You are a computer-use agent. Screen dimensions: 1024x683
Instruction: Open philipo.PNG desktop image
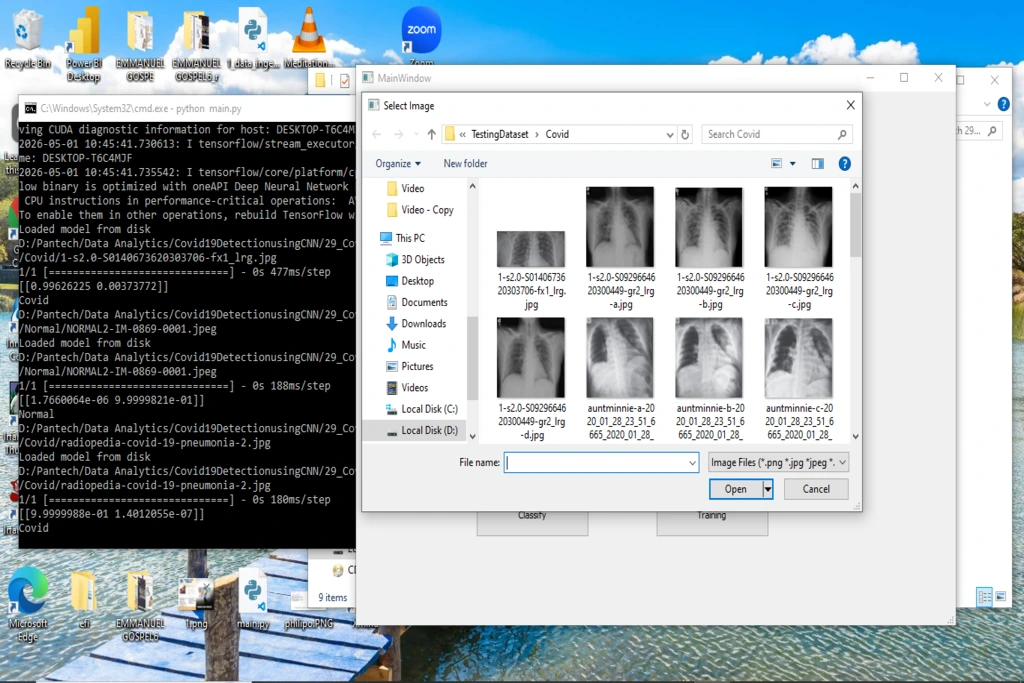coord(309,607)
